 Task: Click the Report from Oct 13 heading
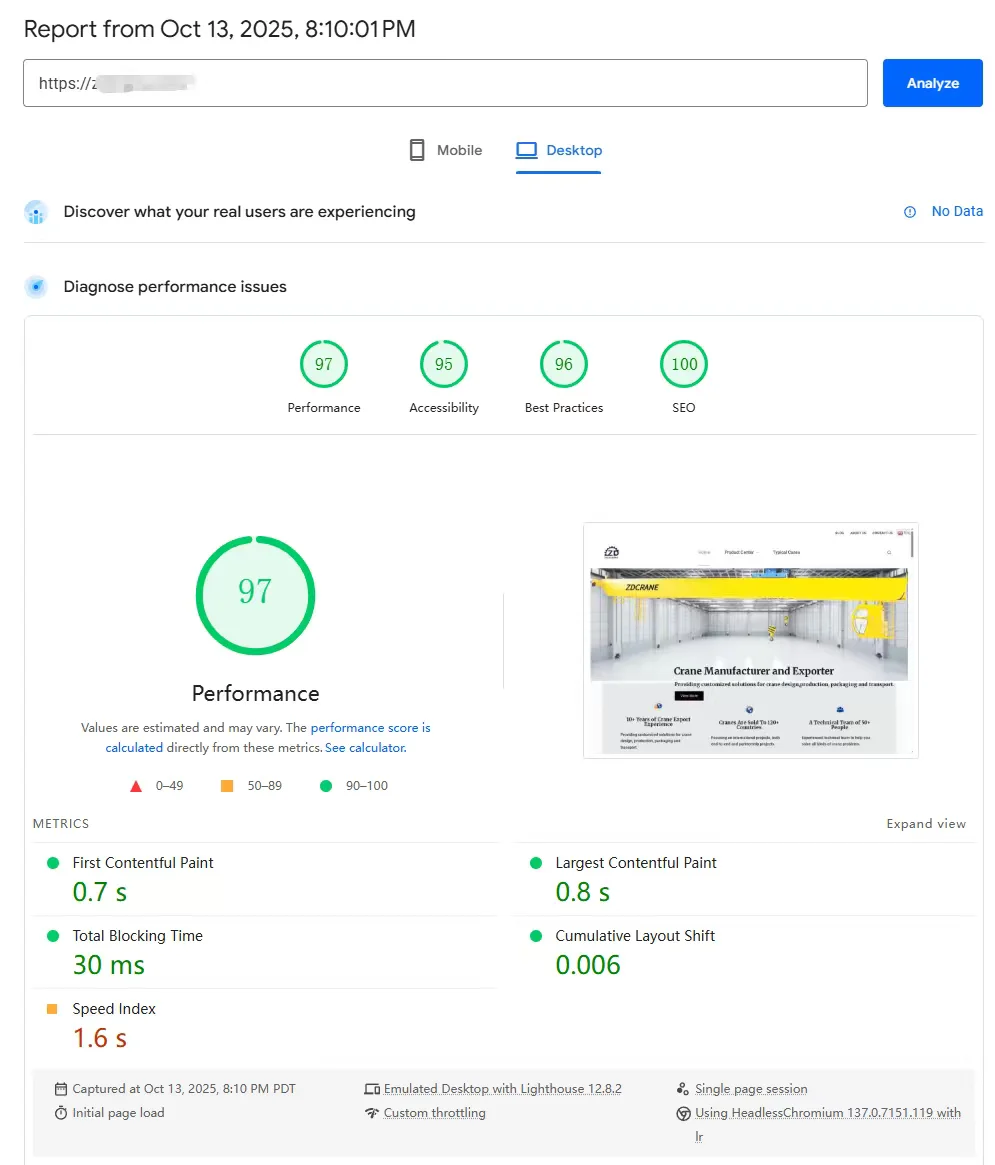coord(219,28)
